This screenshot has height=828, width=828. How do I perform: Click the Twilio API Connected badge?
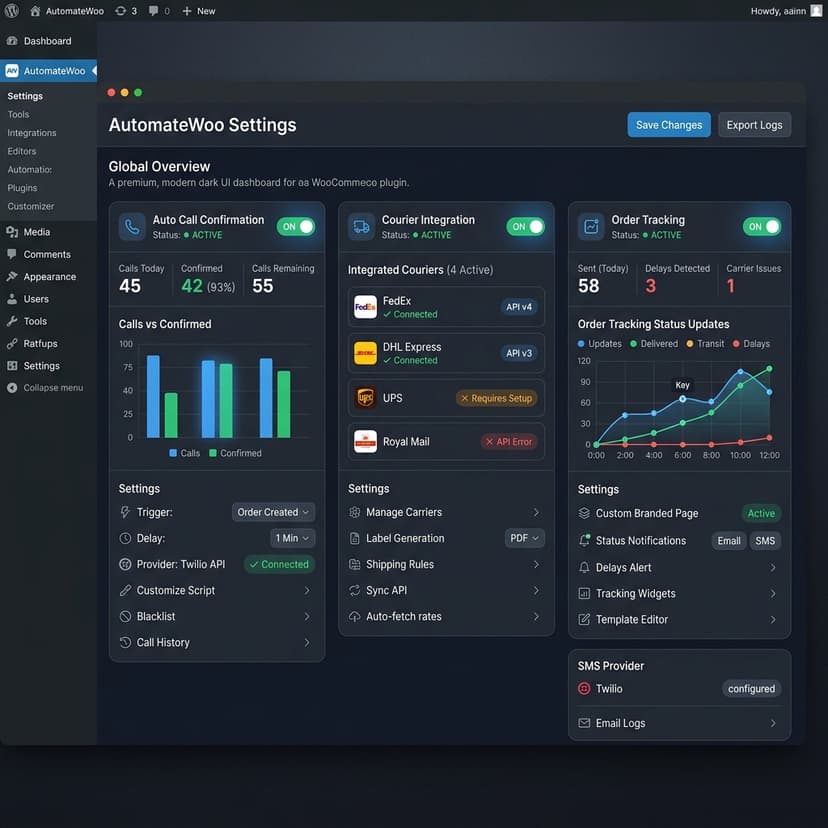click(x=279, y=564)
